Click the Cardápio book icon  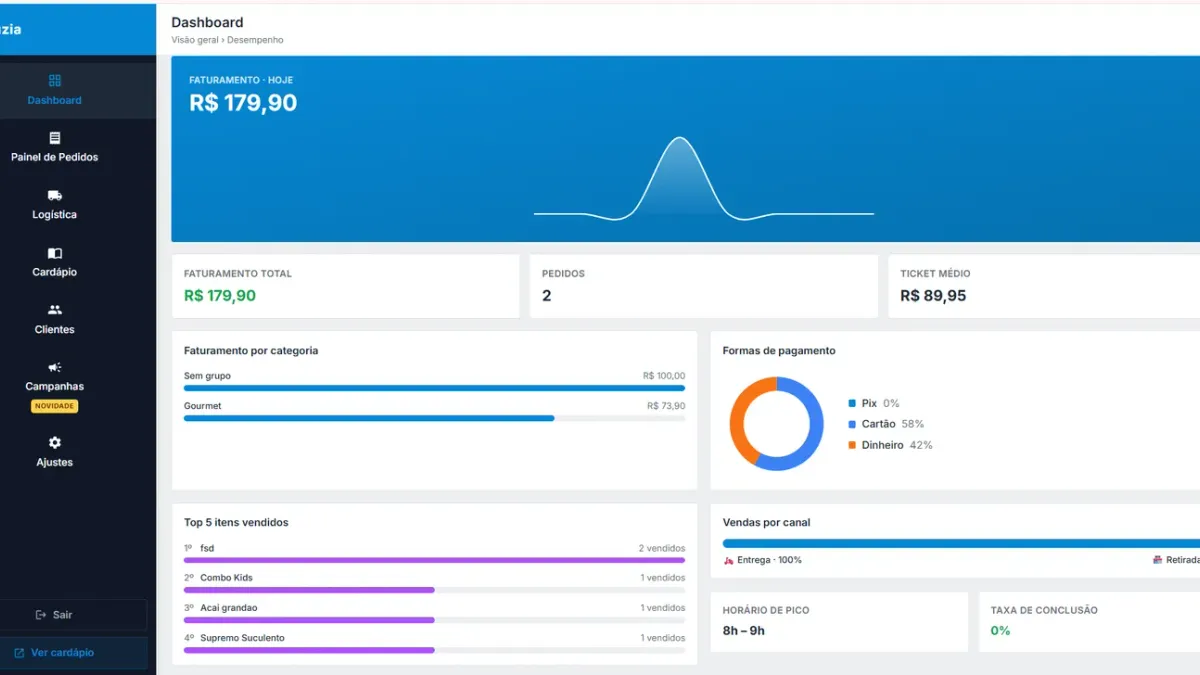(55, 253)
